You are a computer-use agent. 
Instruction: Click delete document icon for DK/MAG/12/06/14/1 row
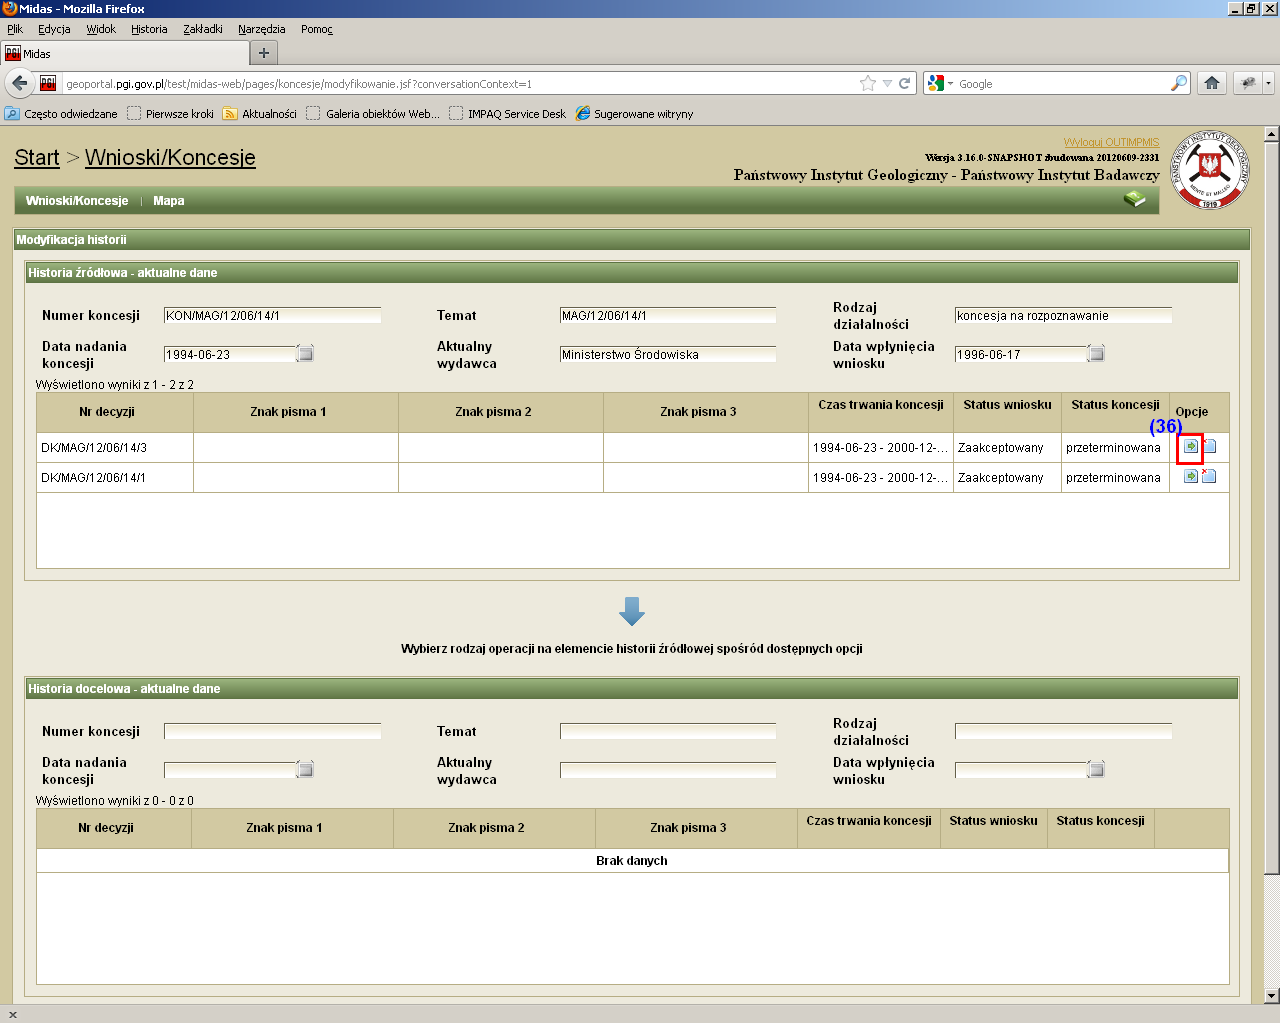coord(1209,477)
